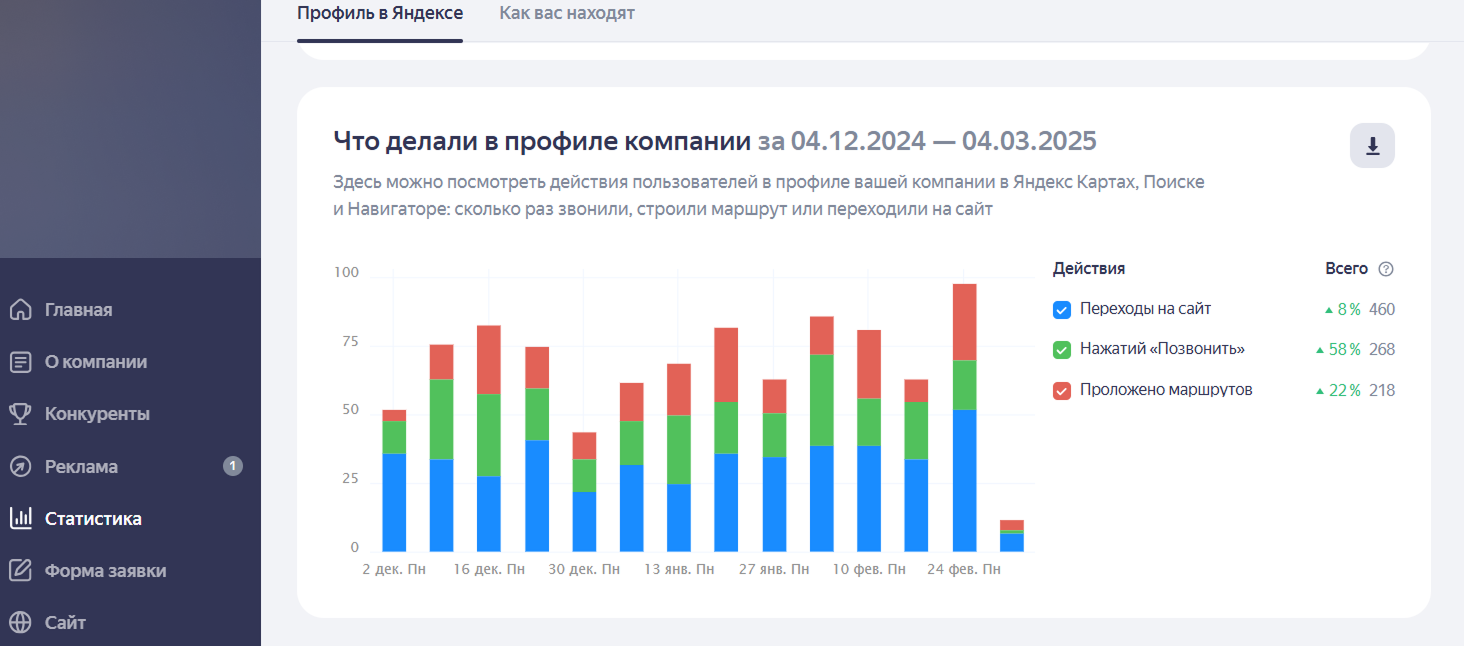This screenshot has width=1464, height=646.
Task: Click the Что делали в профиле компании heading
Action: pos(542,140)
